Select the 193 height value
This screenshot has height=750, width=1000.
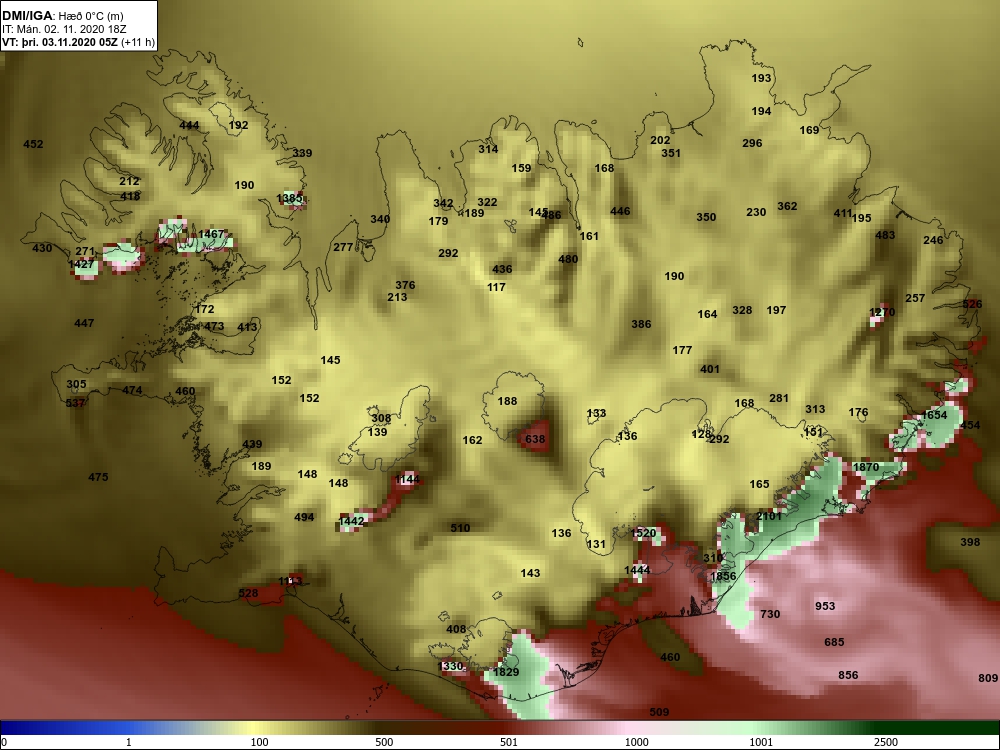pos(761,78)
